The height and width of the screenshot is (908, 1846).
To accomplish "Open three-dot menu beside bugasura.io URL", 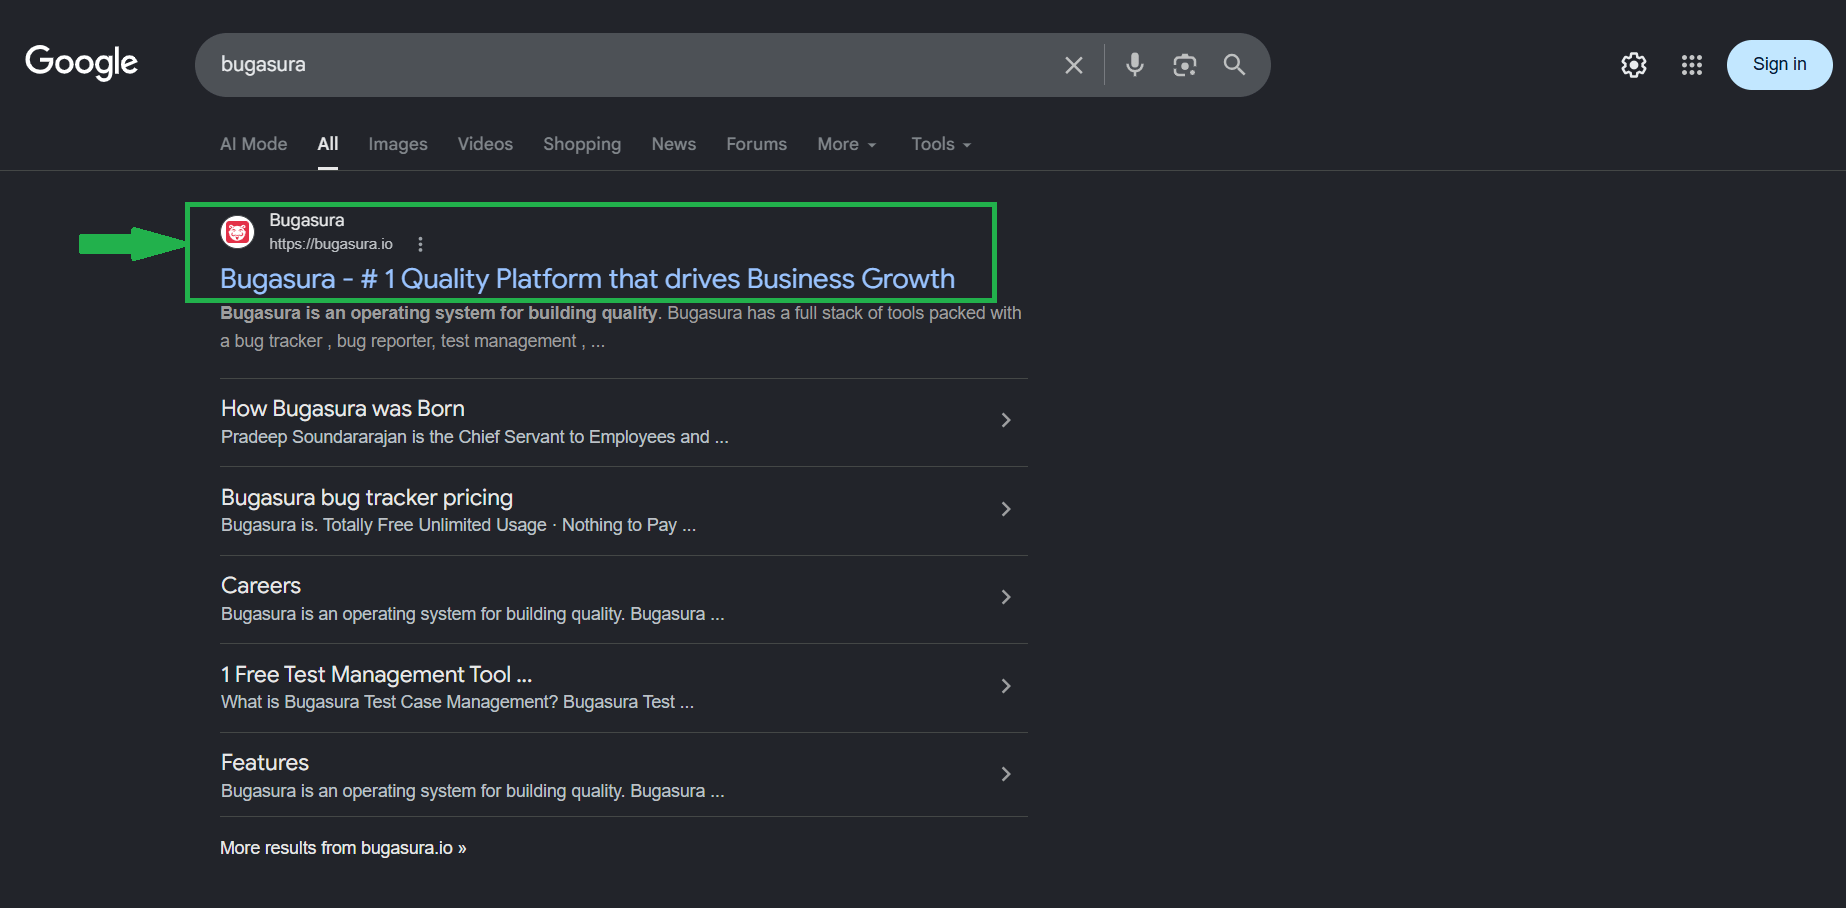I will click(421, 244).
